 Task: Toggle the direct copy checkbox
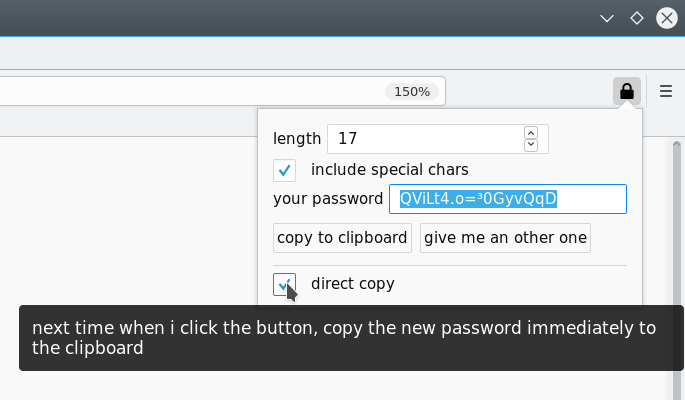tap(284, 284)
